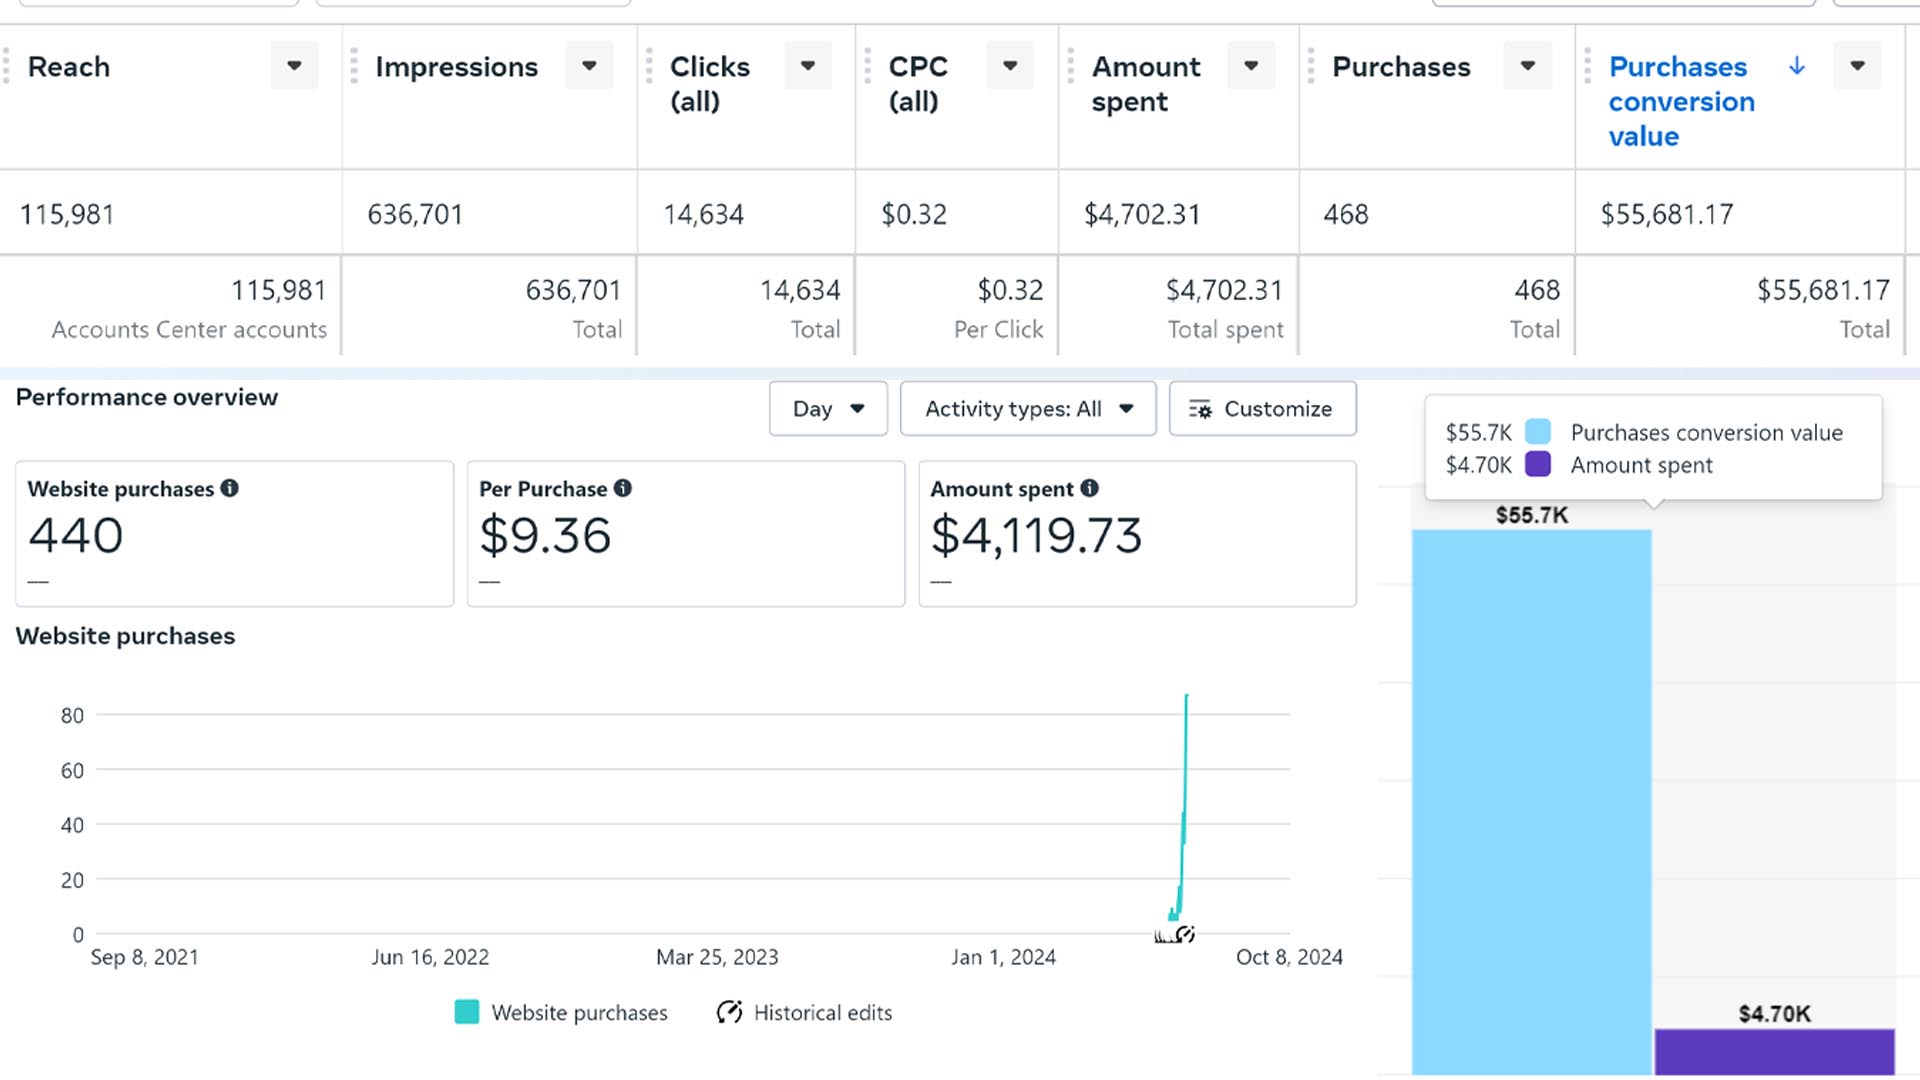Click the 14,634 clicks row value
This screenshot has height=1080, width=1920.
click(704, 214)
